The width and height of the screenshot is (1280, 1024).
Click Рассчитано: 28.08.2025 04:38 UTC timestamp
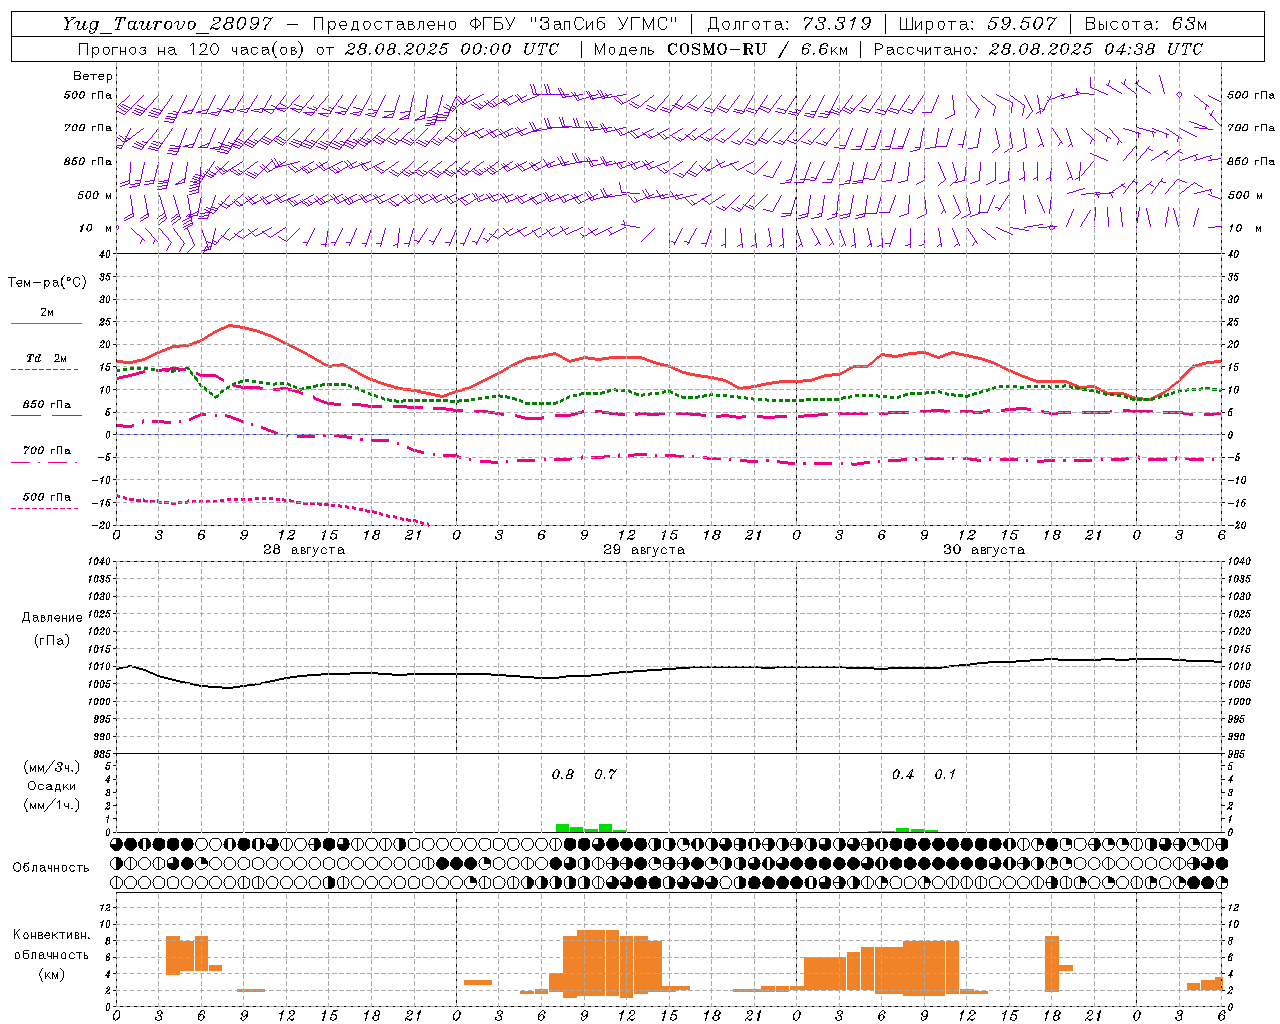click(x=1038, y=49)
